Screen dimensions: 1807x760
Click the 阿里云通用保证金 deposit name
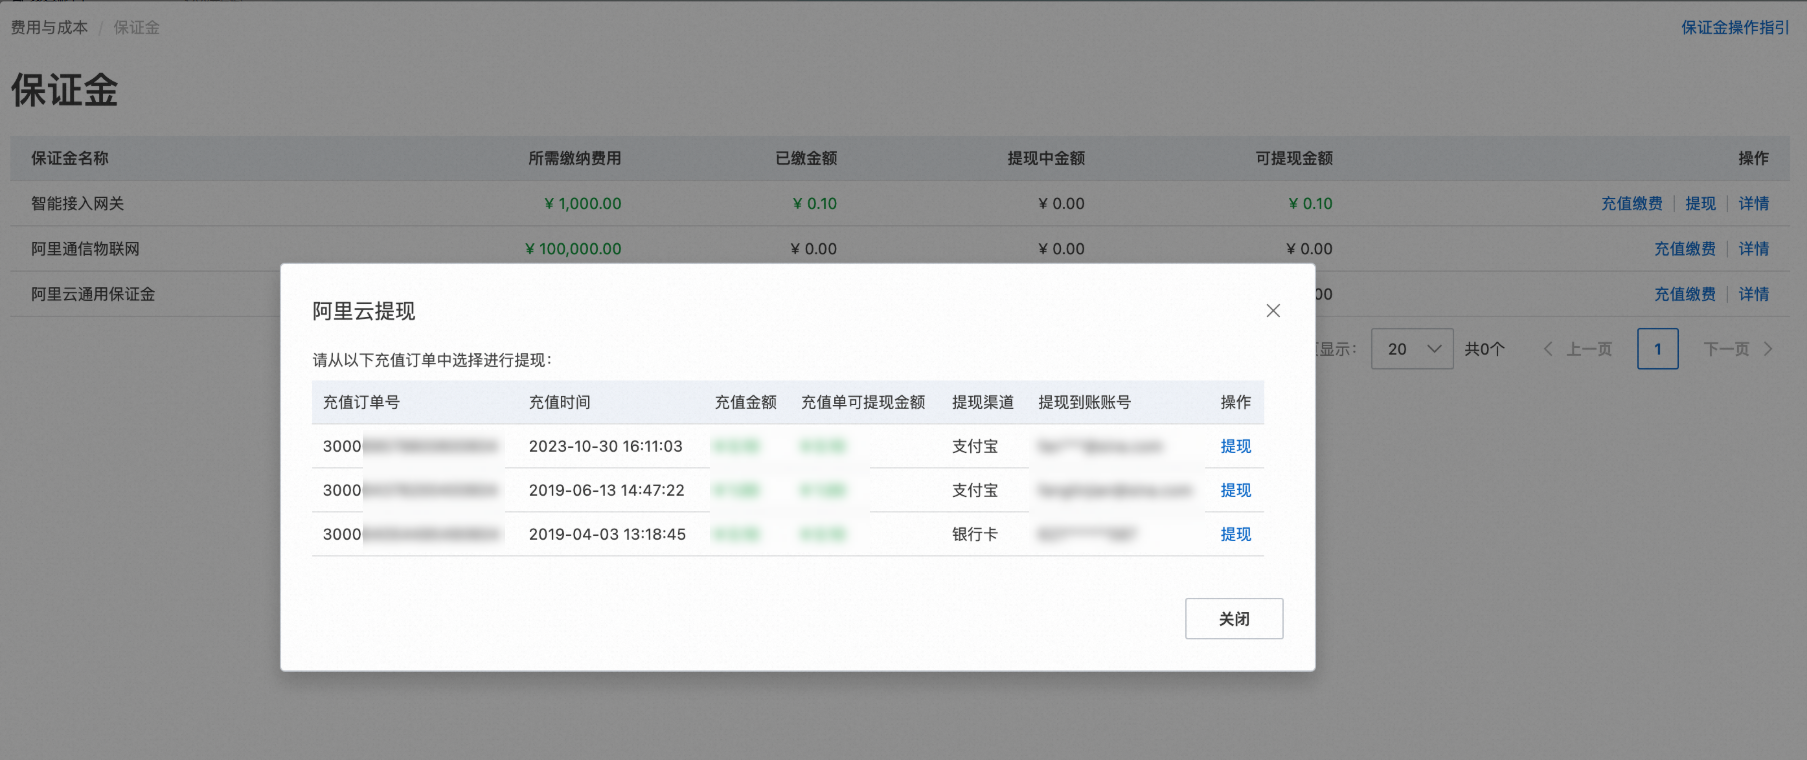coord(93,294)
